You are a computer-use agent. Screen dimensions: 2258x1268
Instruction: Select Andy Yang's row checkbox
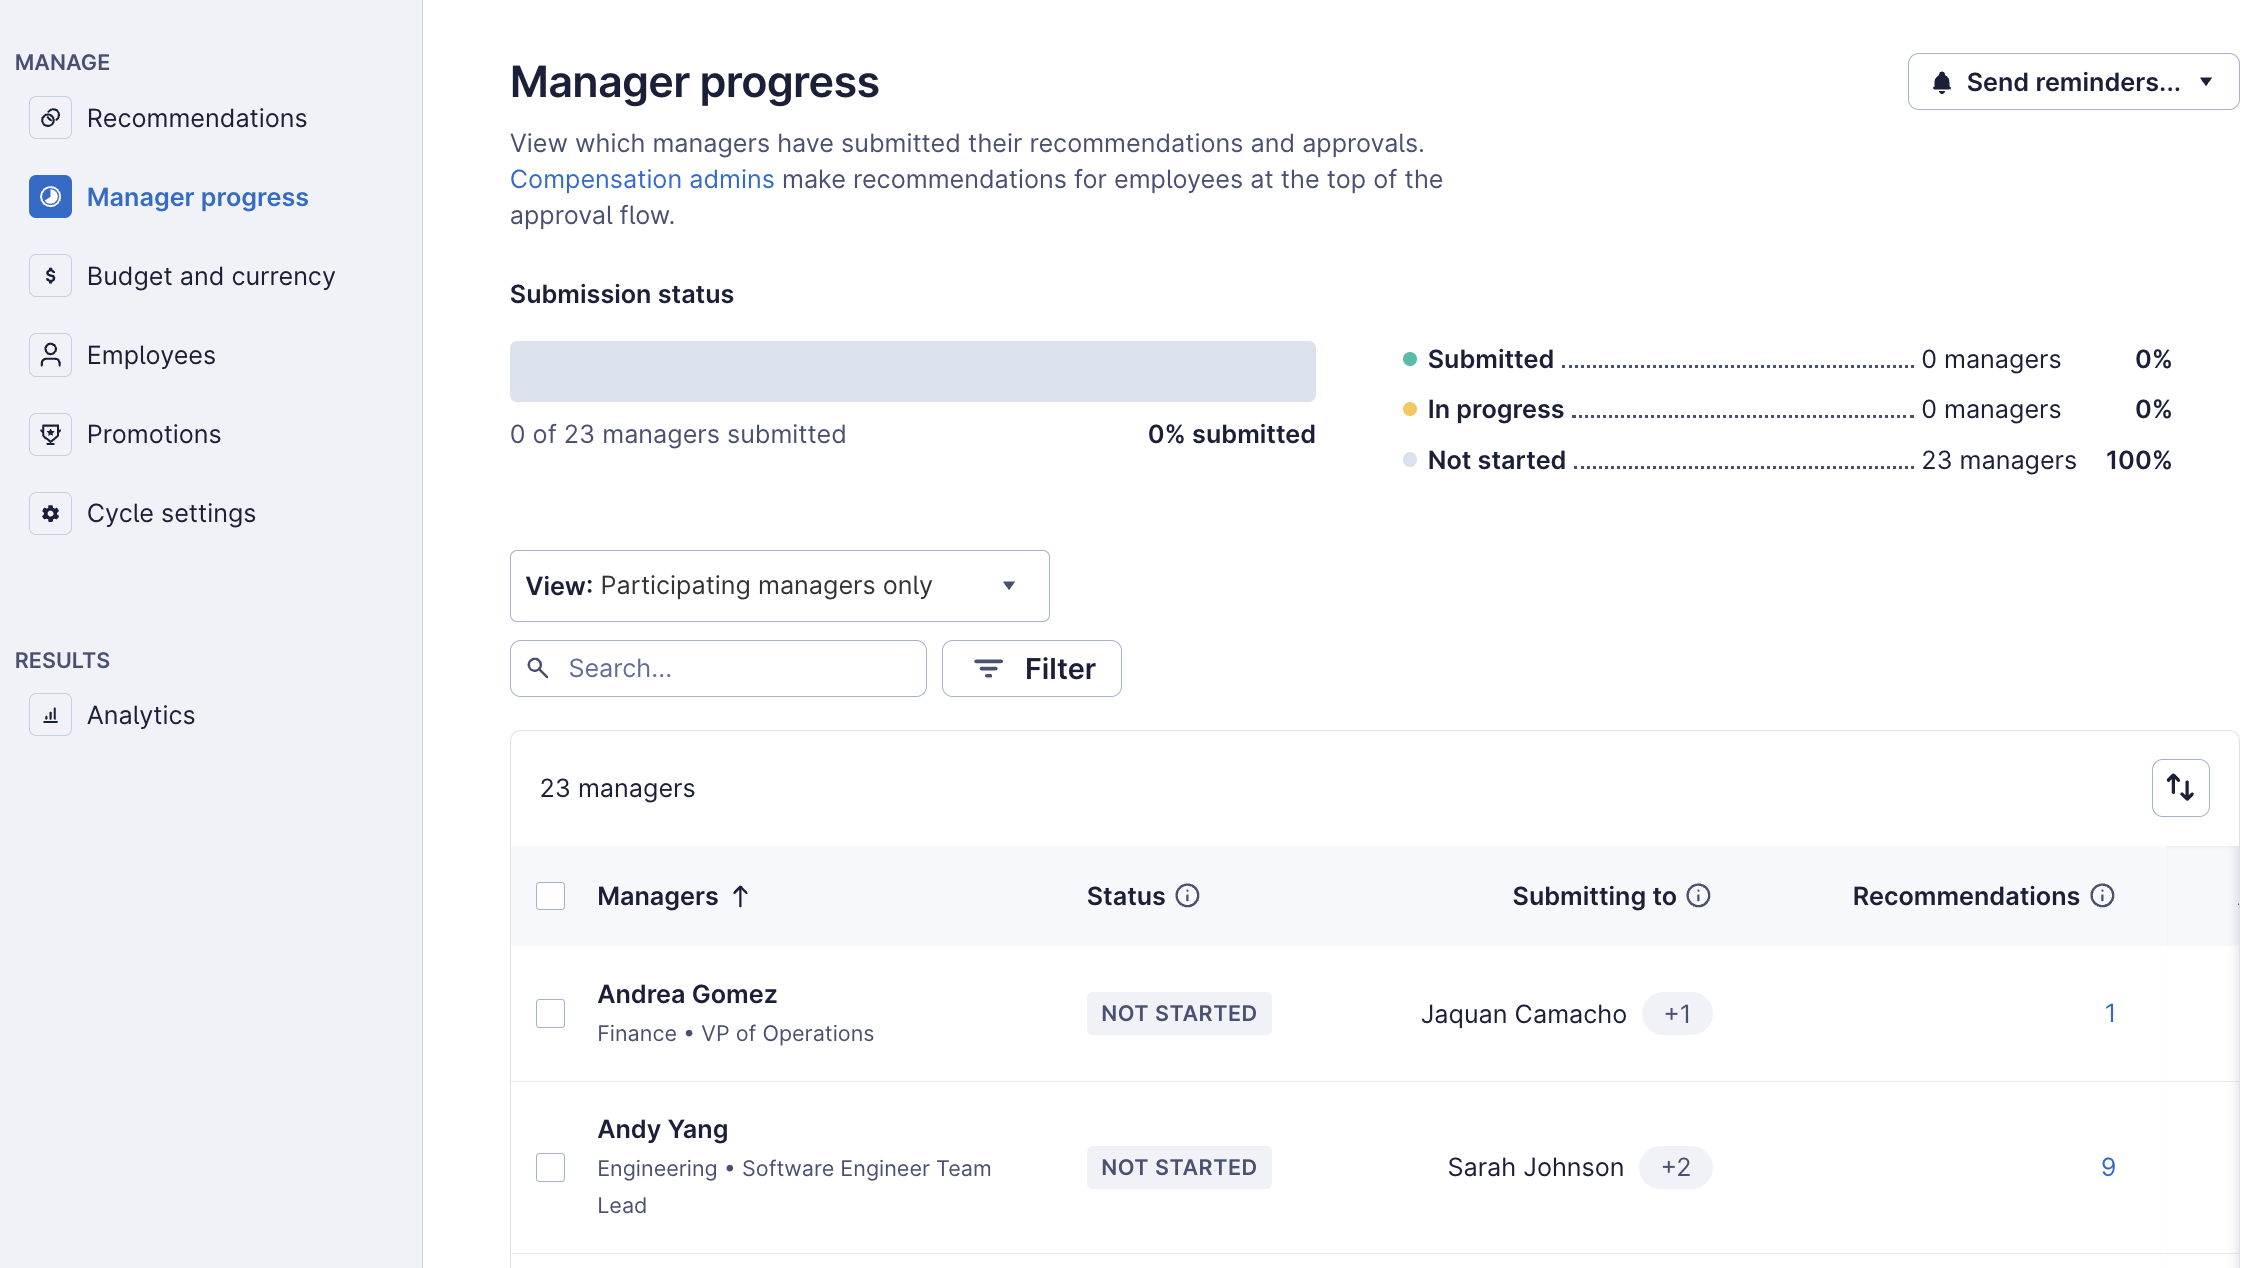(550, 1167)
